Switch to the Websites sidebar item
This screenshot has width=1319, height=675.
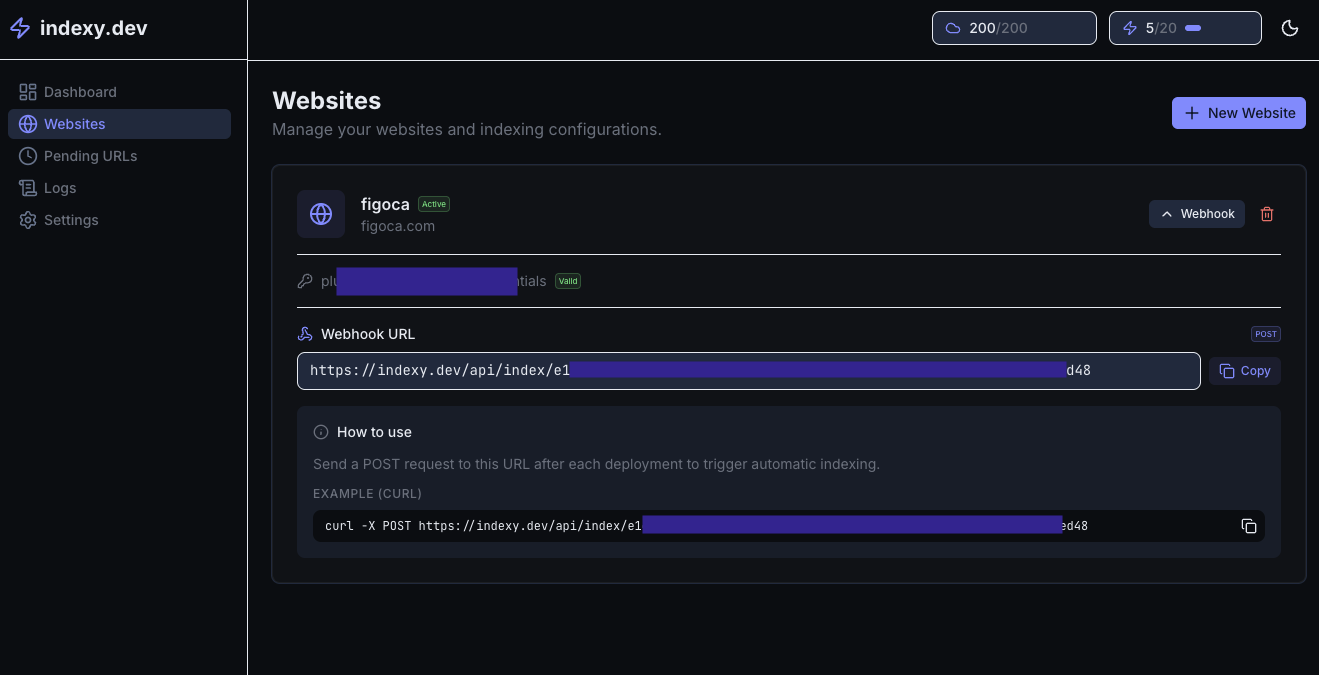(74, 123)
